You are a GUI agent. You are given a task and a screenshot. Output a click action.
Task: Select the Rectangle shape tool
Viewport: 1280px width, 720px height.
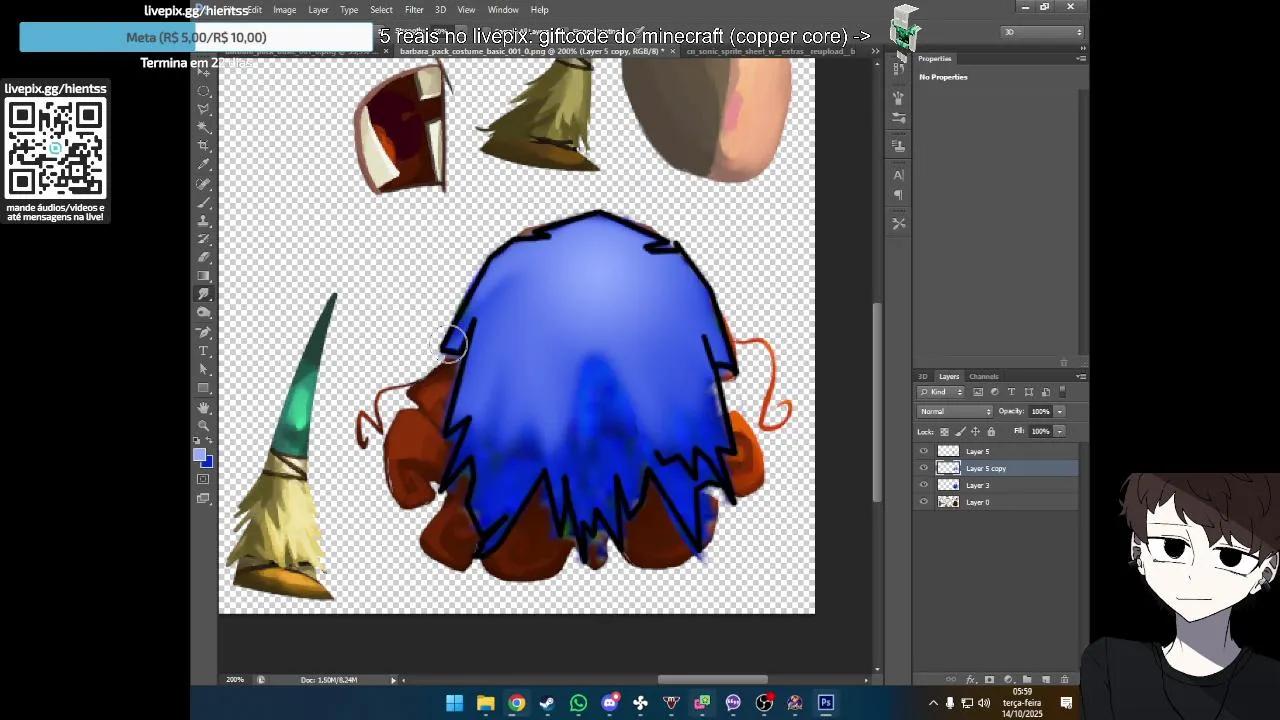pyautogui.click(x=204, y=388)
